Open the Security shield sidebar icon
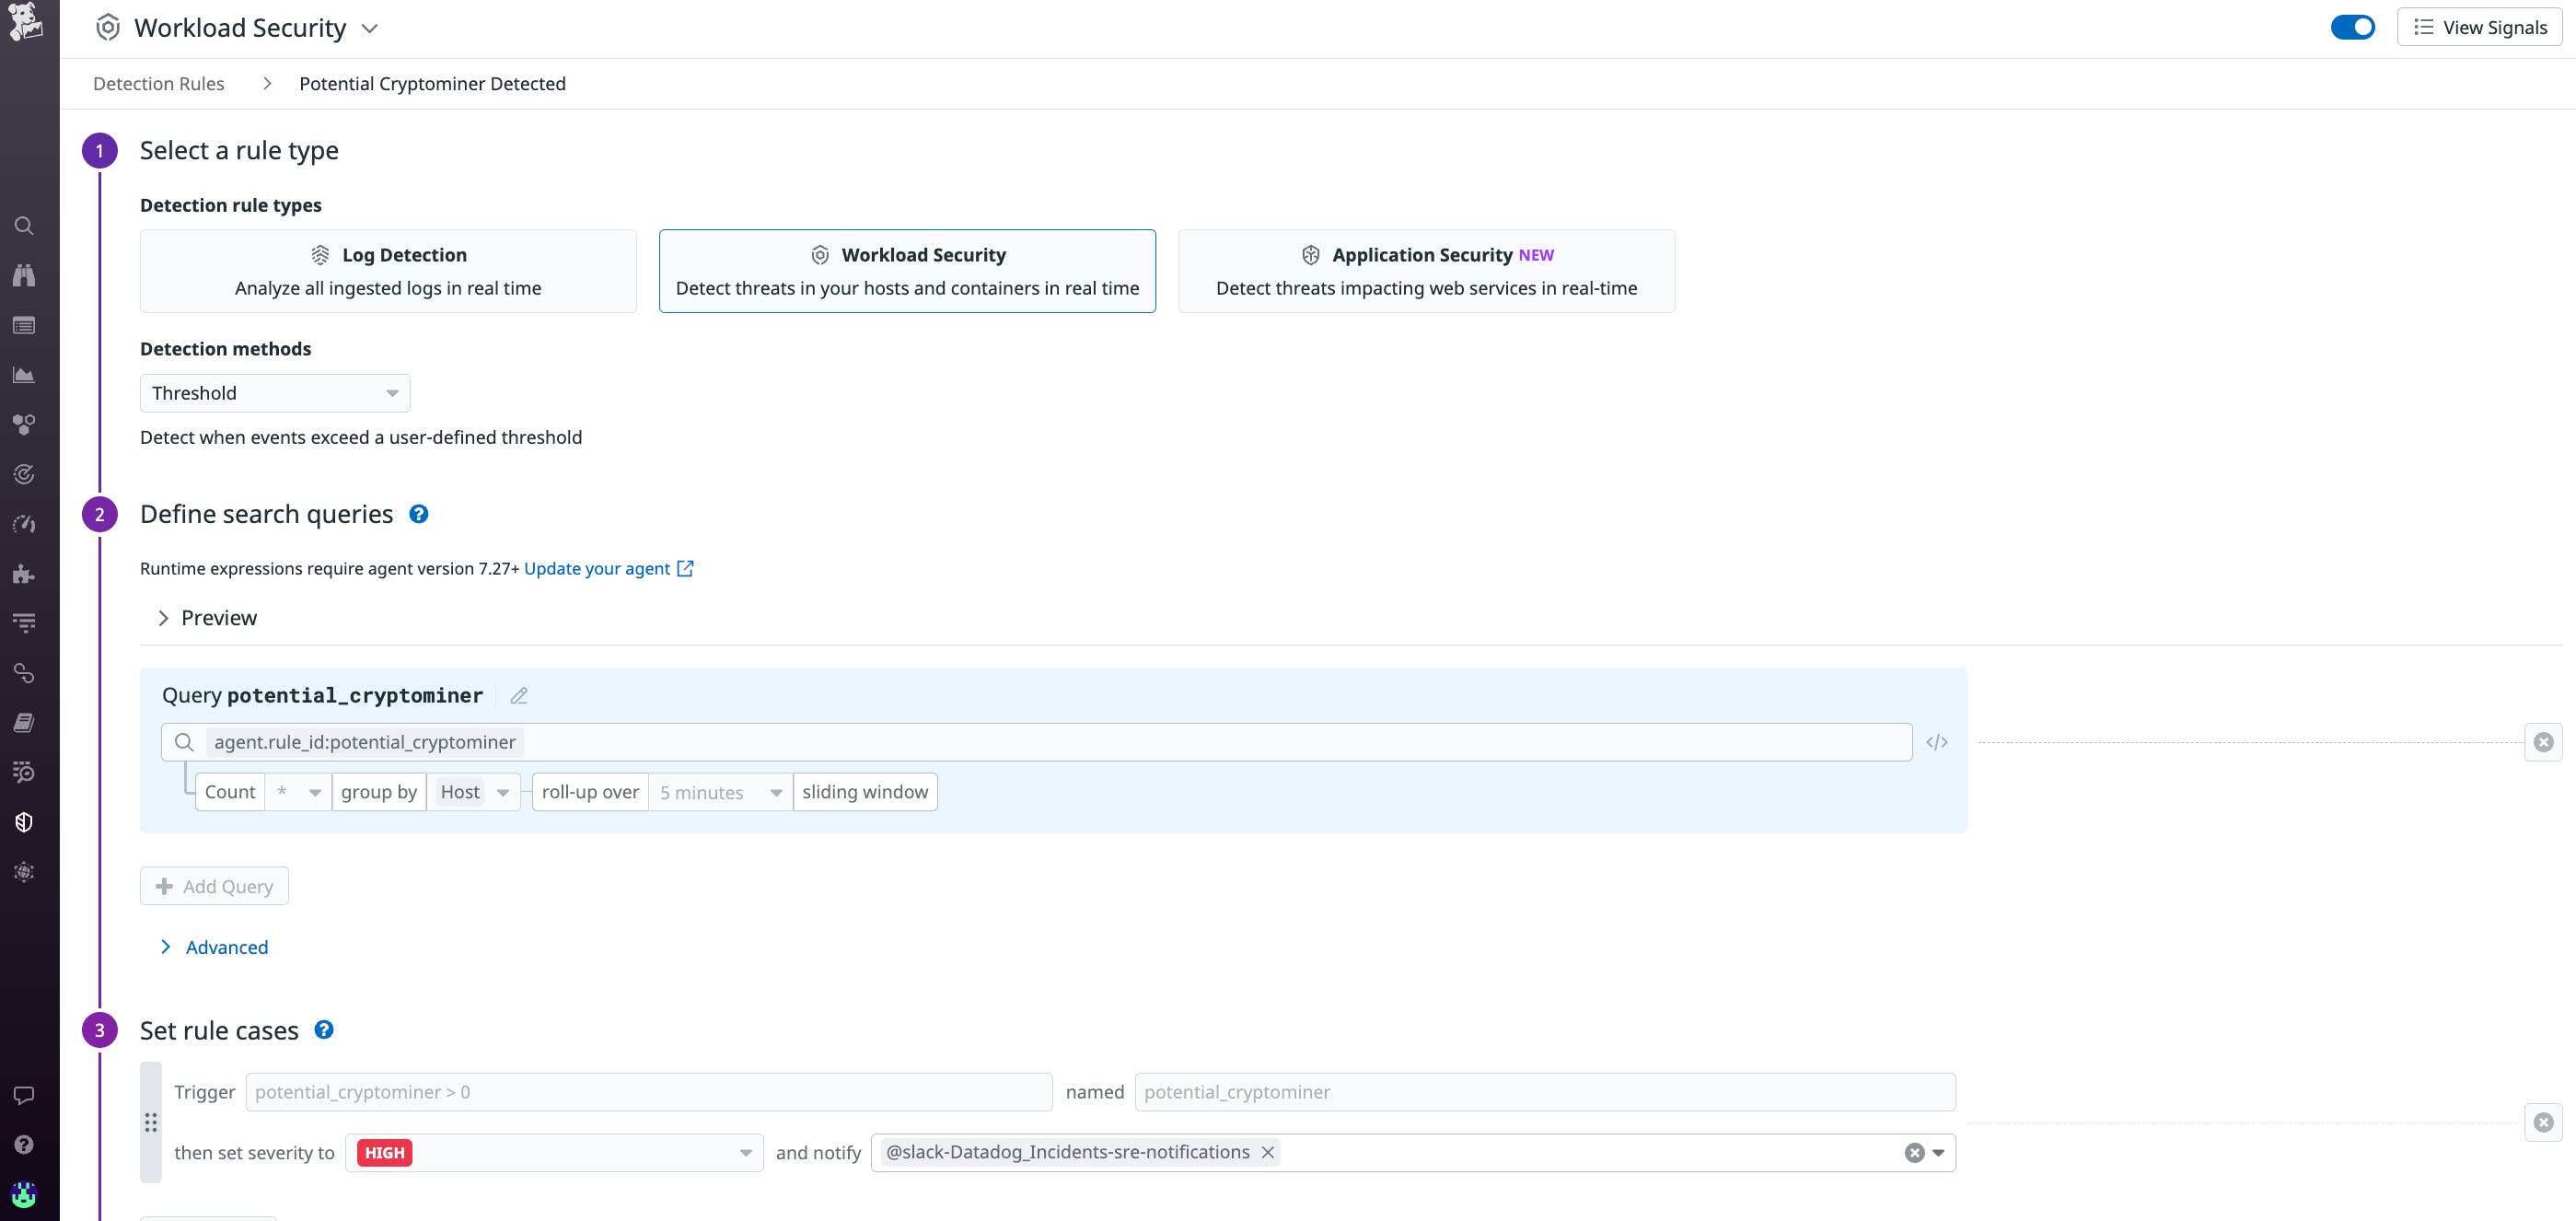Screen dimensions: 2576x1221 (x=24, y=822)
